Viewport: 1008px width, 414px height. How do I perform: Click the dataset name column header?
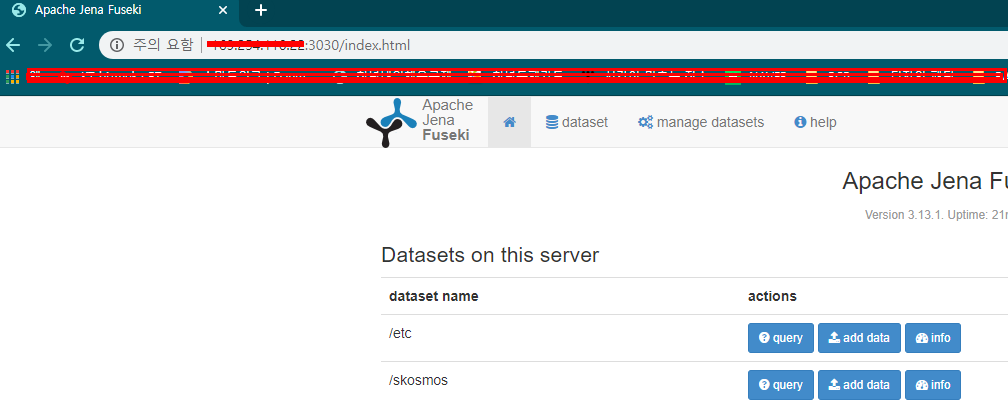tap(433, 296)
